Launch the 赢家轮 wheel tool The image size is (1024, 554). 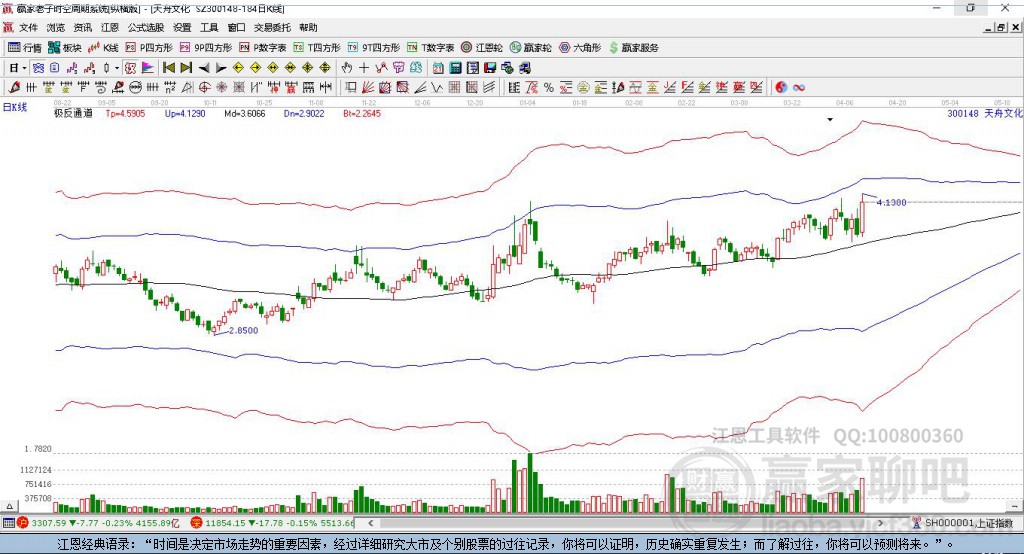point(530,48)
